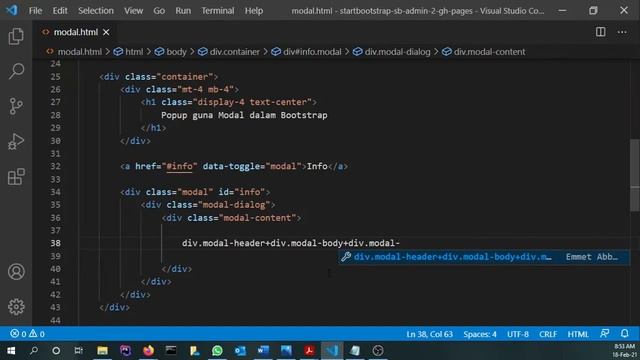Click line number 38 in the gutter
Viewport: 640px width, 360px height.
[x=56, y=243]
